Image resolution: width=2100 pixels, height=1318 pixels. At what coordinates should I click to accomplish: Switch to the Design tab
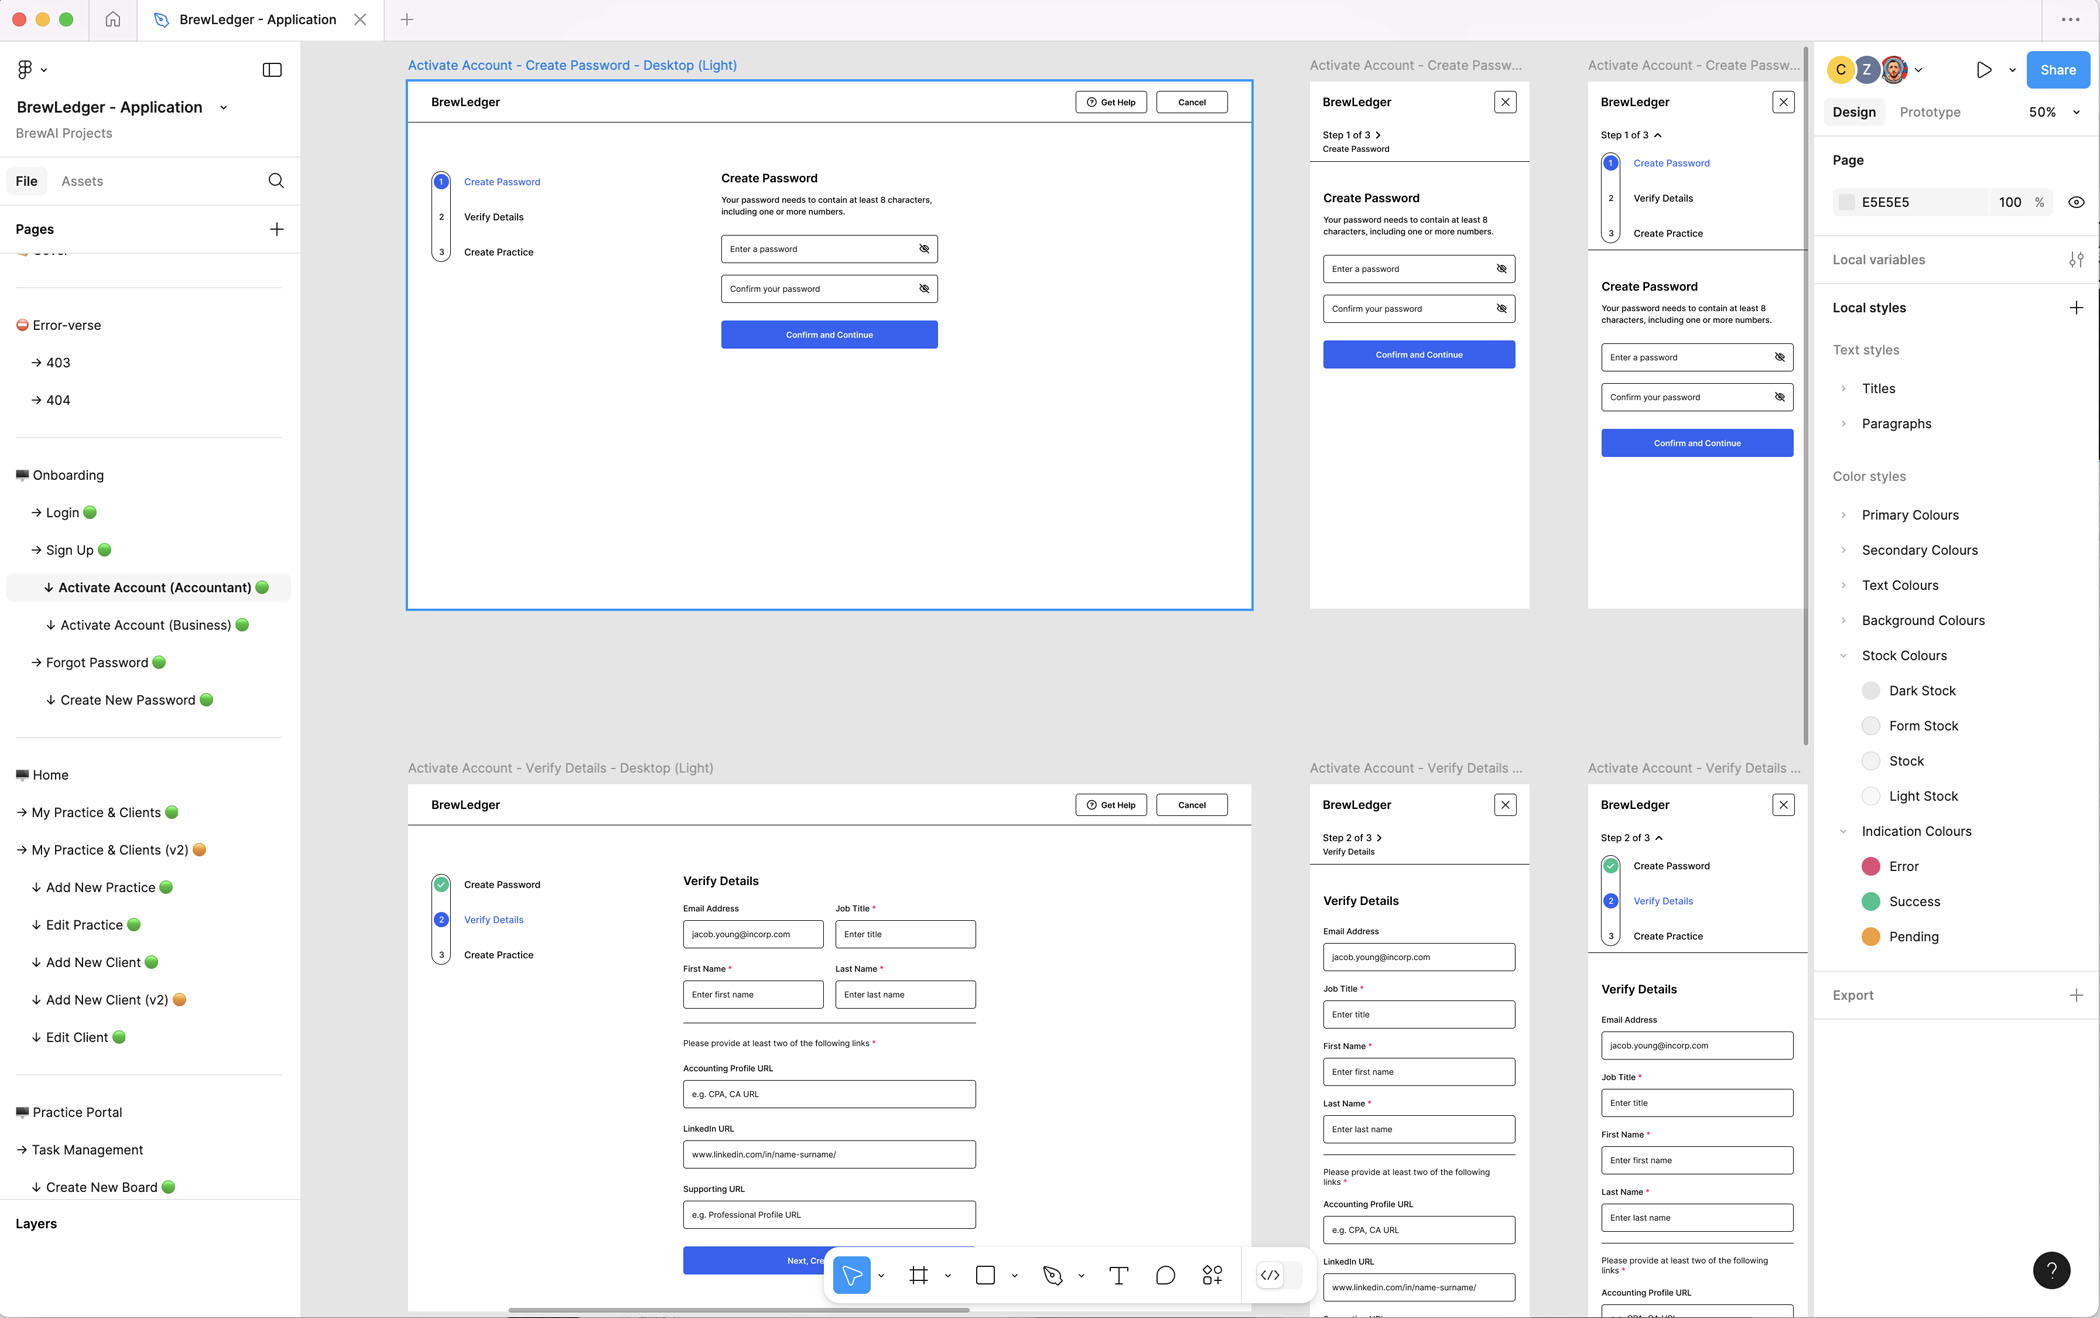point(1854,112)
